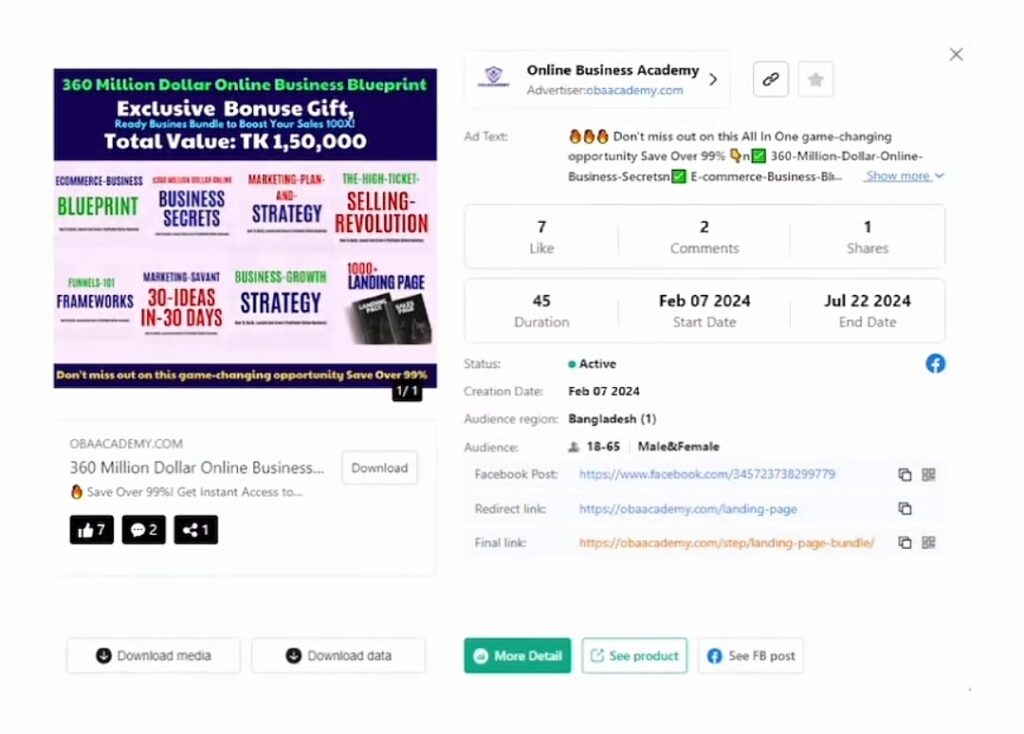Image resolution: width=1024 pixels, height=734 pixels.
Task: Click the Download button beside the ad title
Action: tap(379, 468)
